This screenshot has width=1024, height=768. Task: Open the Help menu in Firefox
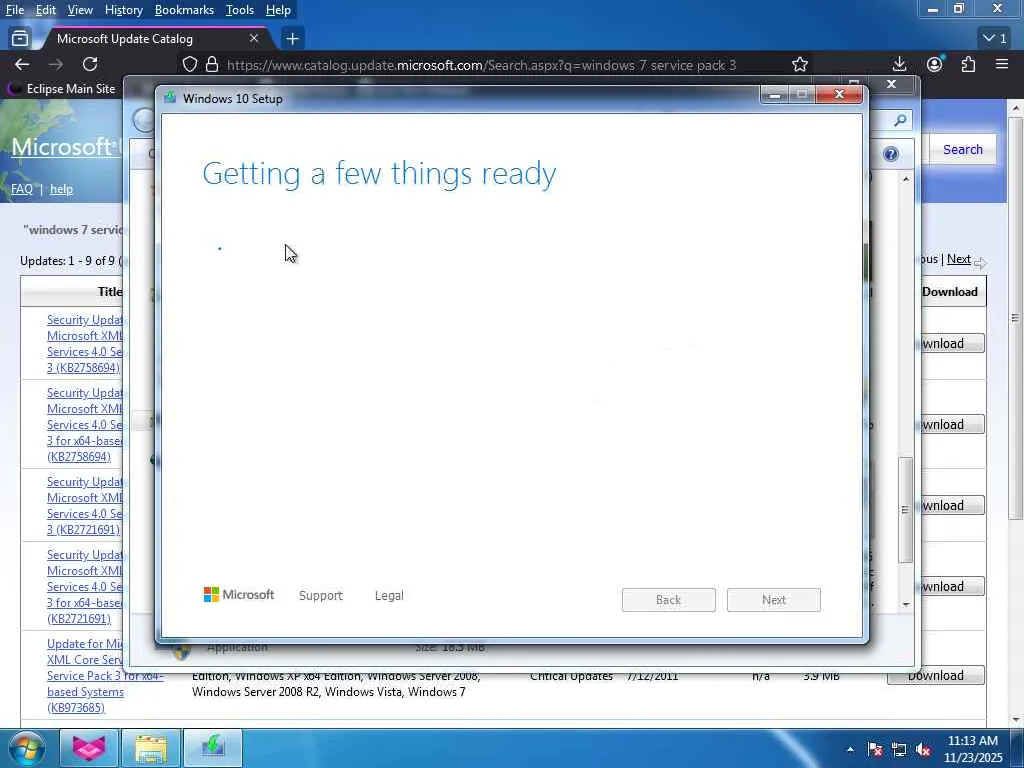coord(278,10)
